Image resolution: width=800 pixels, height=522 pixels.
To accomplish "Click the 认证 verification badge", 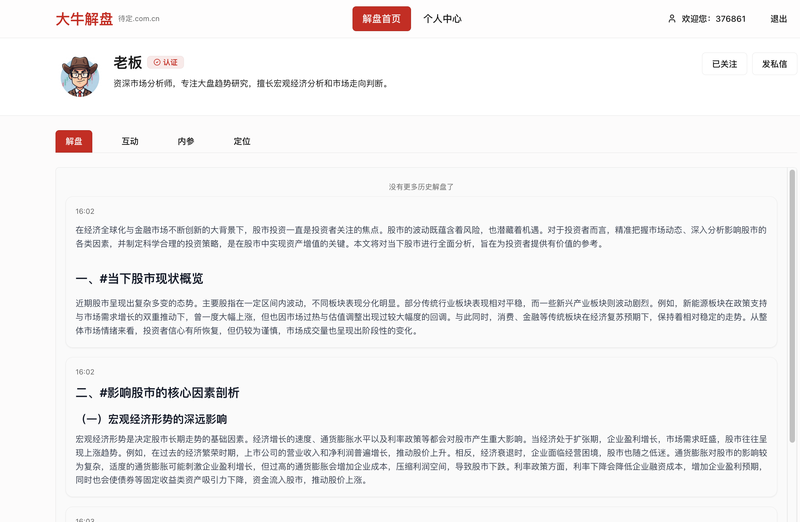I will click(166, 62).
